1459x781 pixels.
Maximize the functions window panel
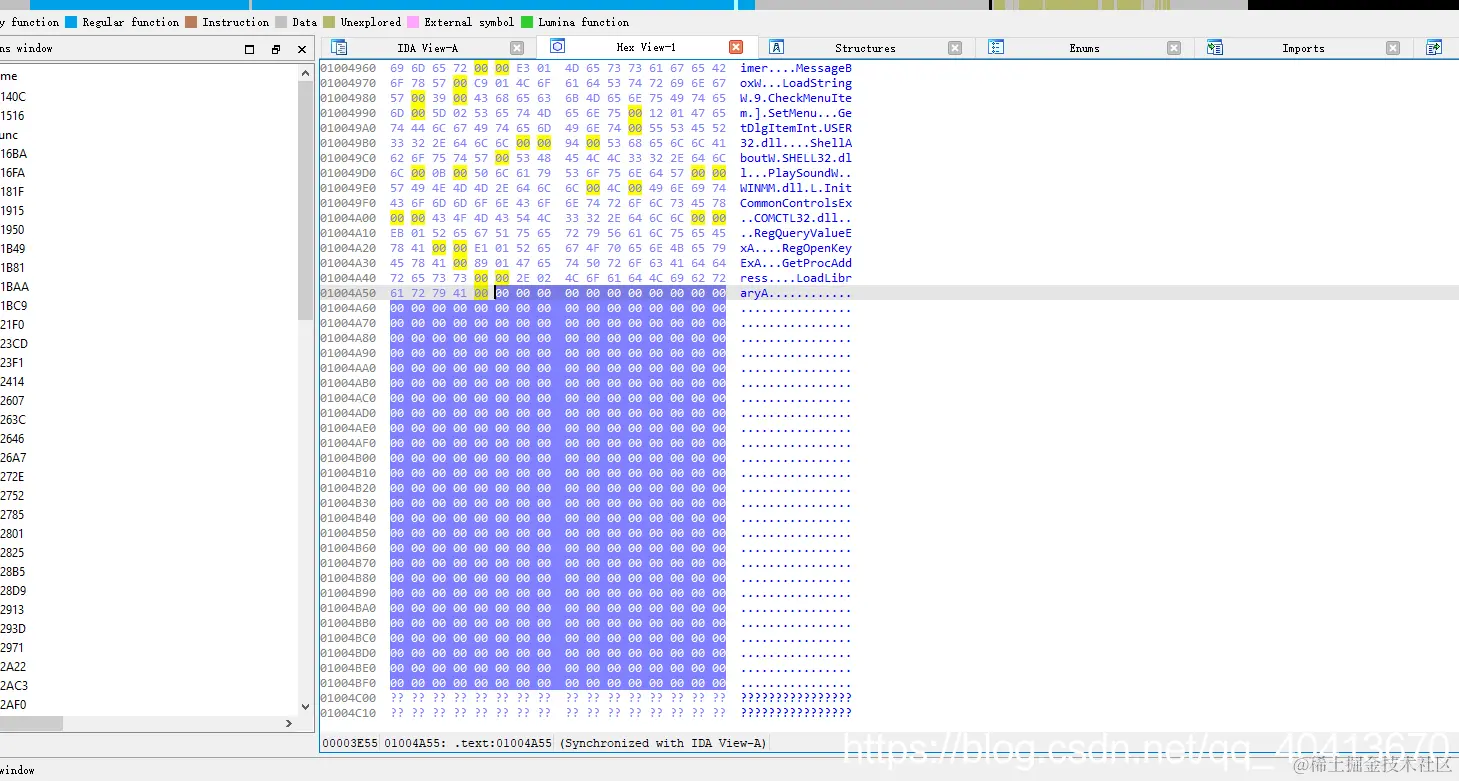point(250,49)
